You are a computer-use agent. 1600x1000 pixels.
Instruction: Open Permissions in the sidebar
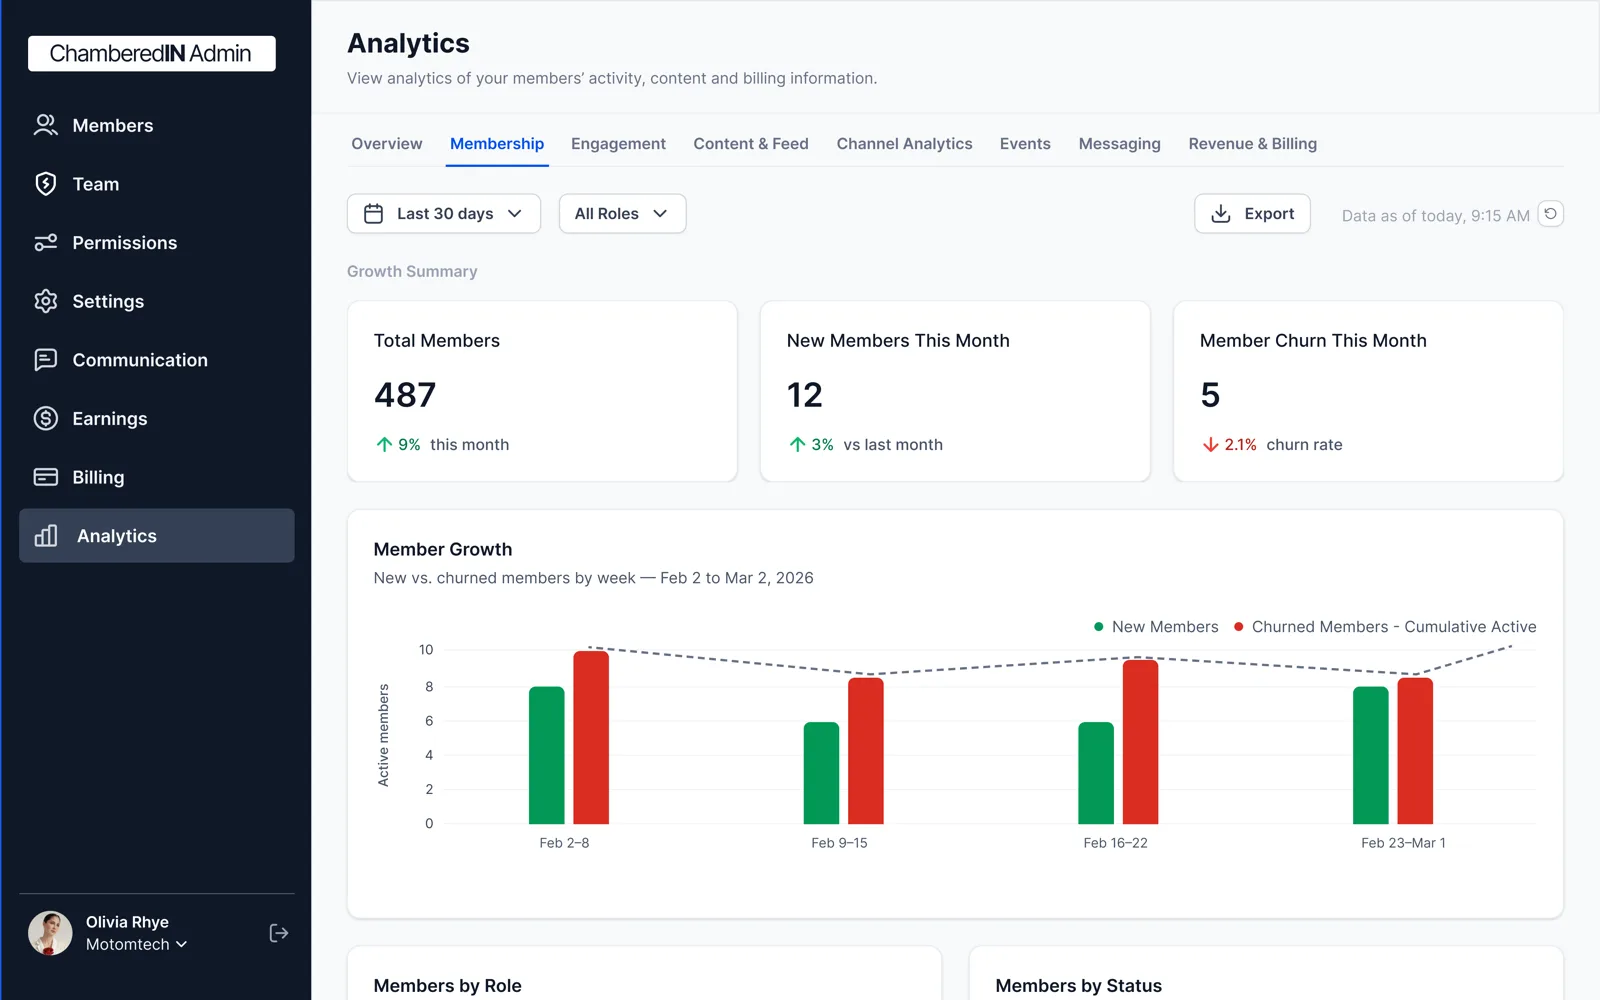point(157,243)
